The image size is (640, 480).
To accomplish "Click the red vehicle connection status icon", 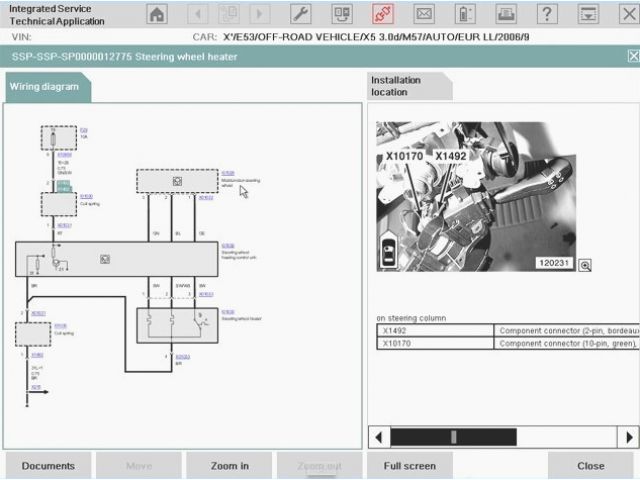I will (x=381, y=14).
